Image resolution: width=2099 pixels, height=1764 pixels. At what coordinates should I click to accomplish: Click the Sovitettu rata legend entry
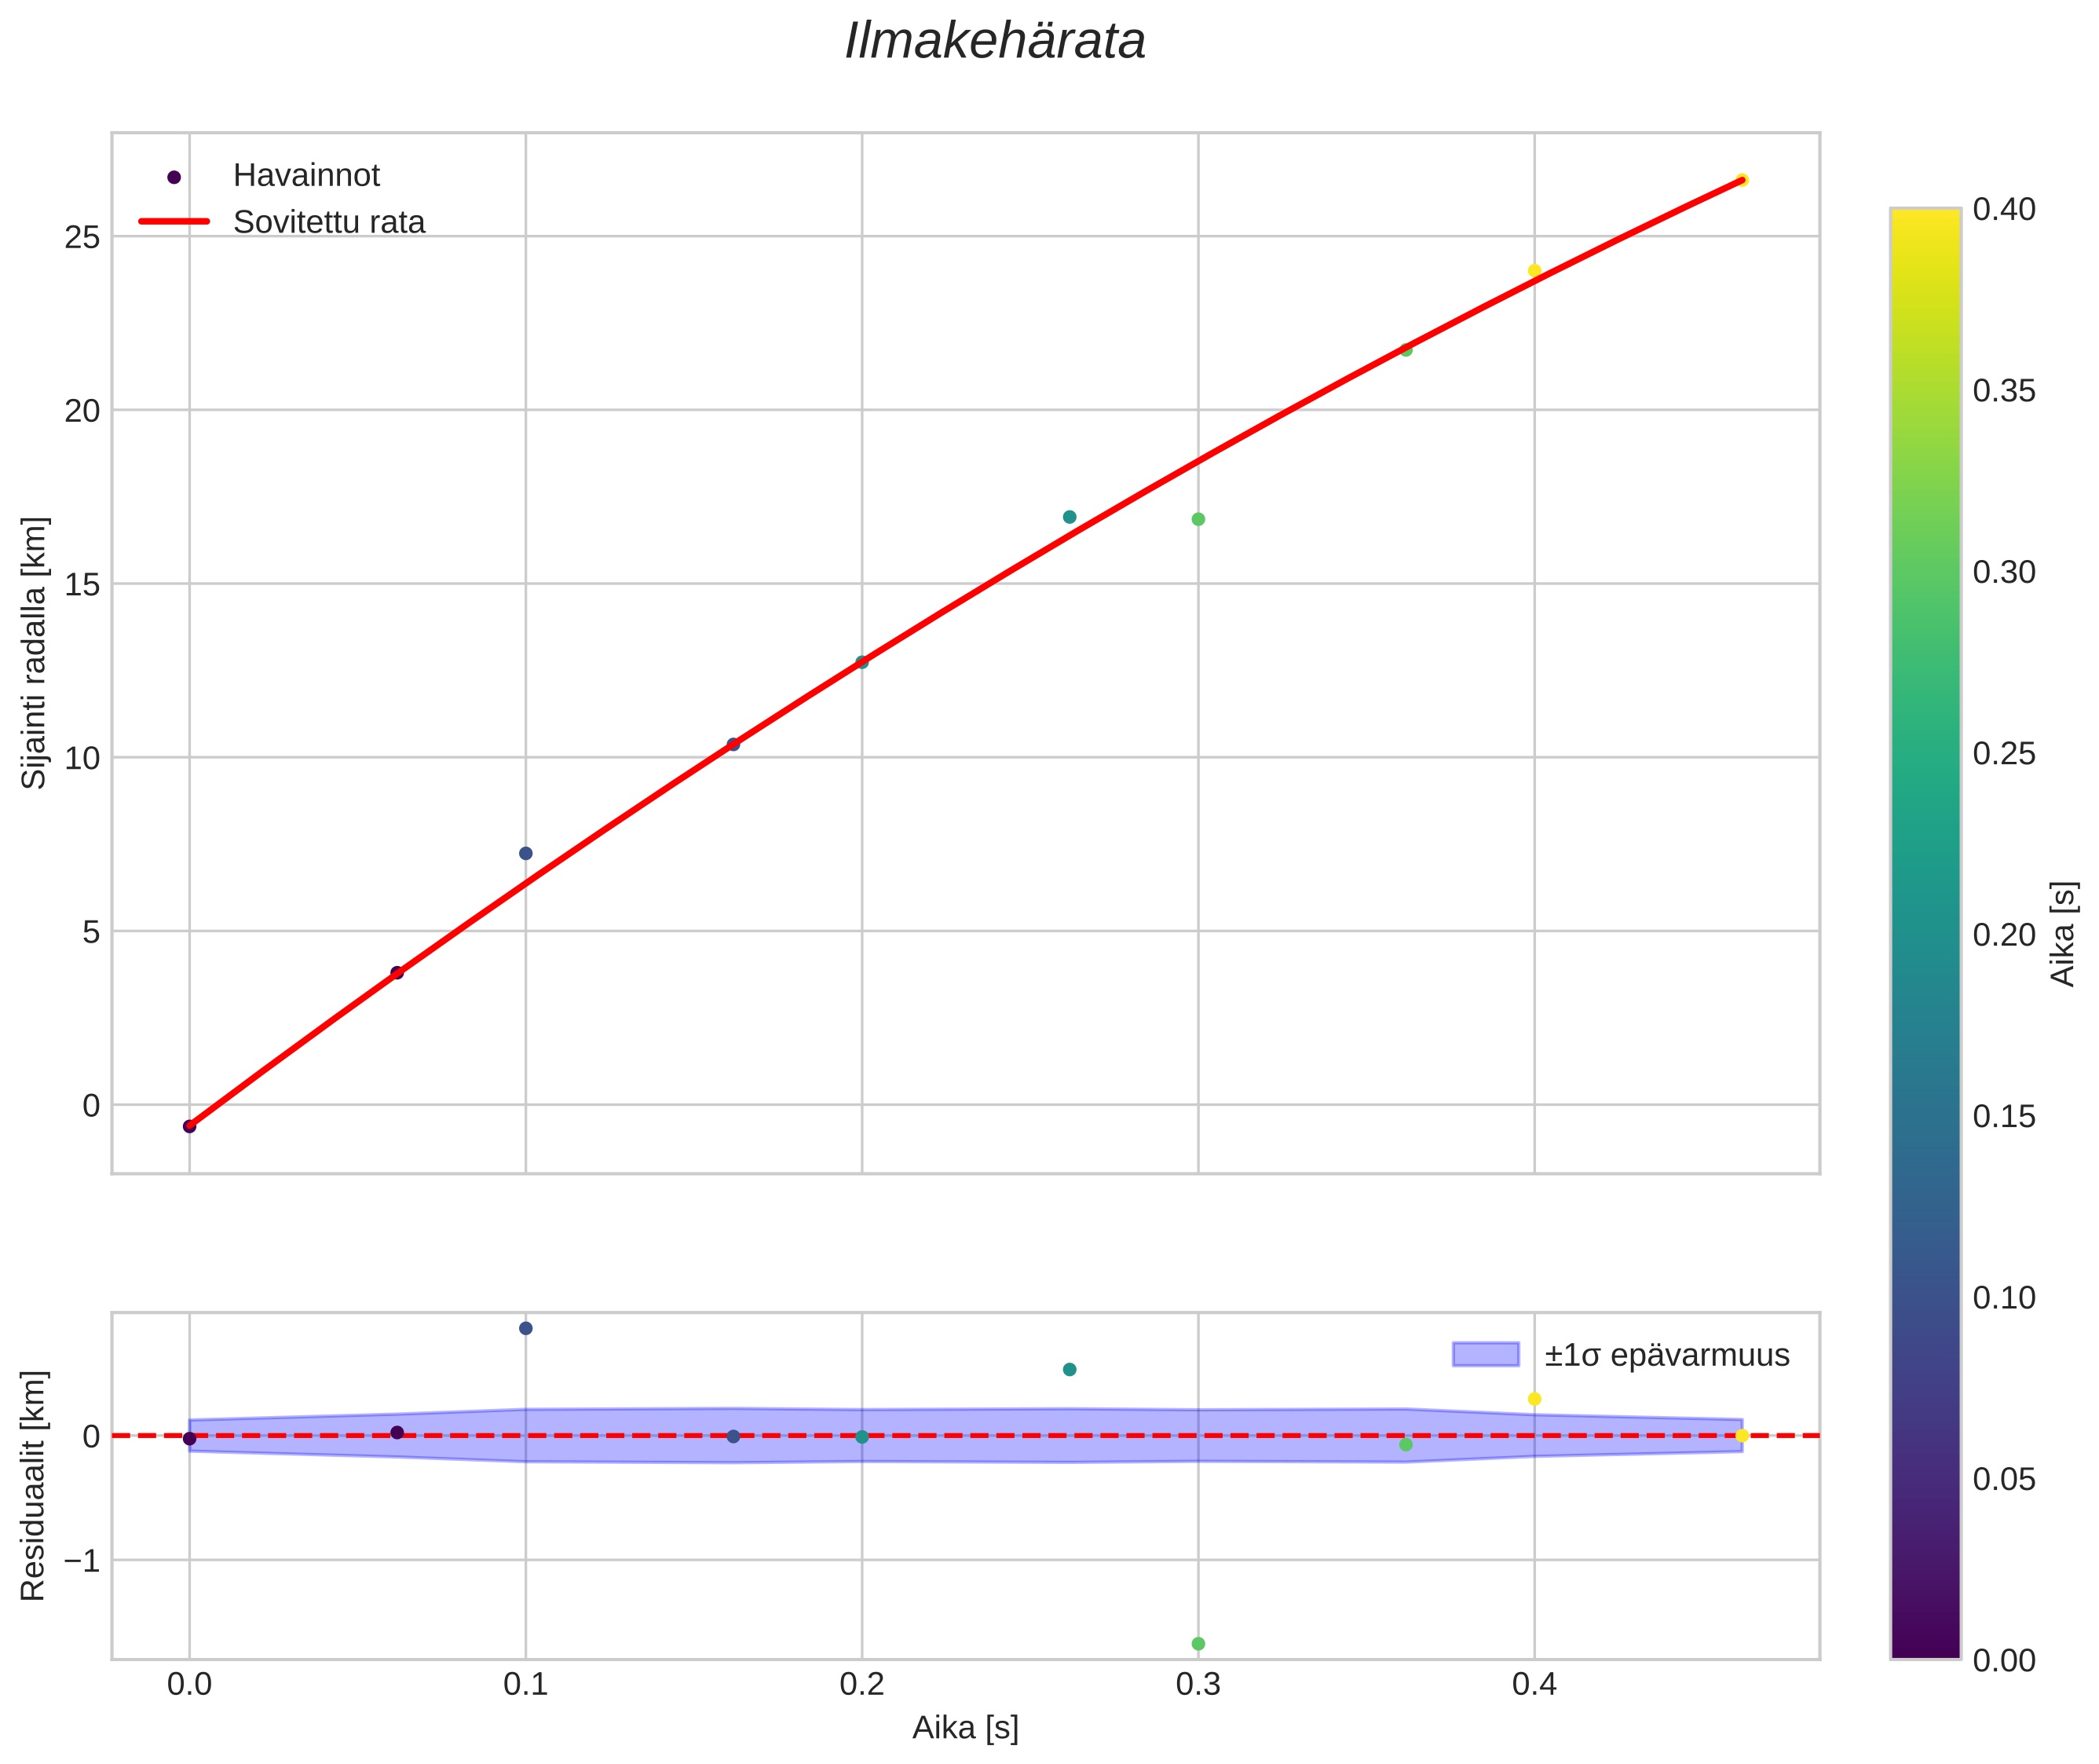pos(328,222)
